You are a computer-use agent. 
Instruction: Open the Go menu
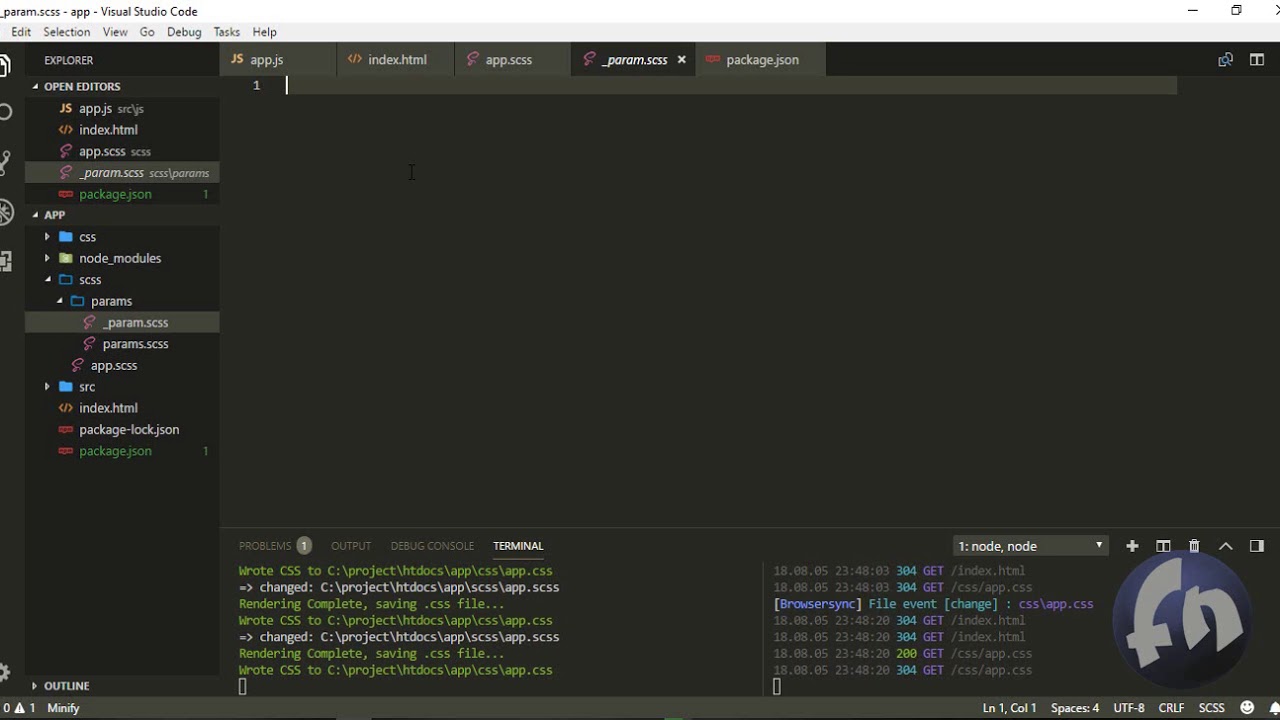(x=147, y=32)
